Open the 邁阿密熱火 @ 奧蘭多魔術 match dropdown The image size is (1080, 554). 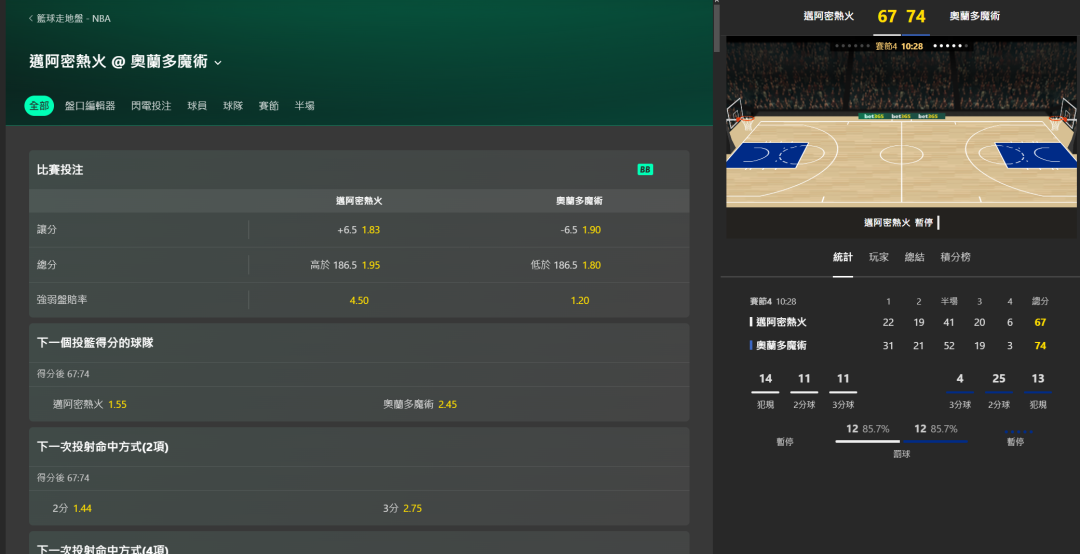(x=125, y=62)
